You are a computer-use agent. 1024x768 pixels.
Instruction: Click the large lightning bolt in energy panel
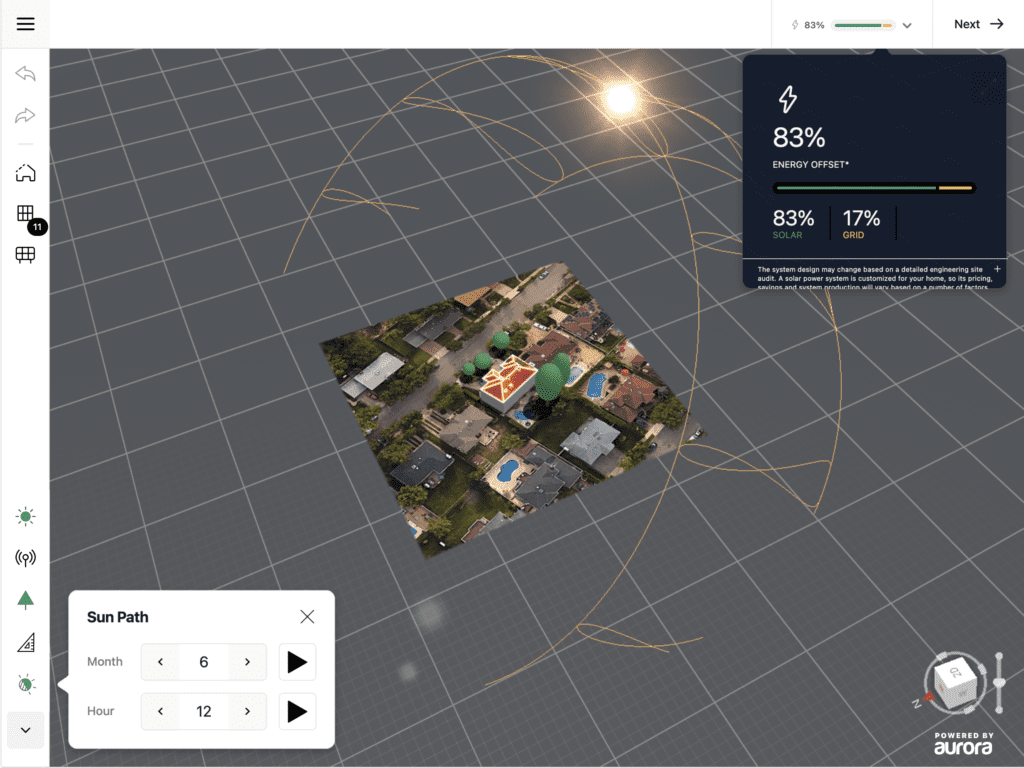point(788,99)
